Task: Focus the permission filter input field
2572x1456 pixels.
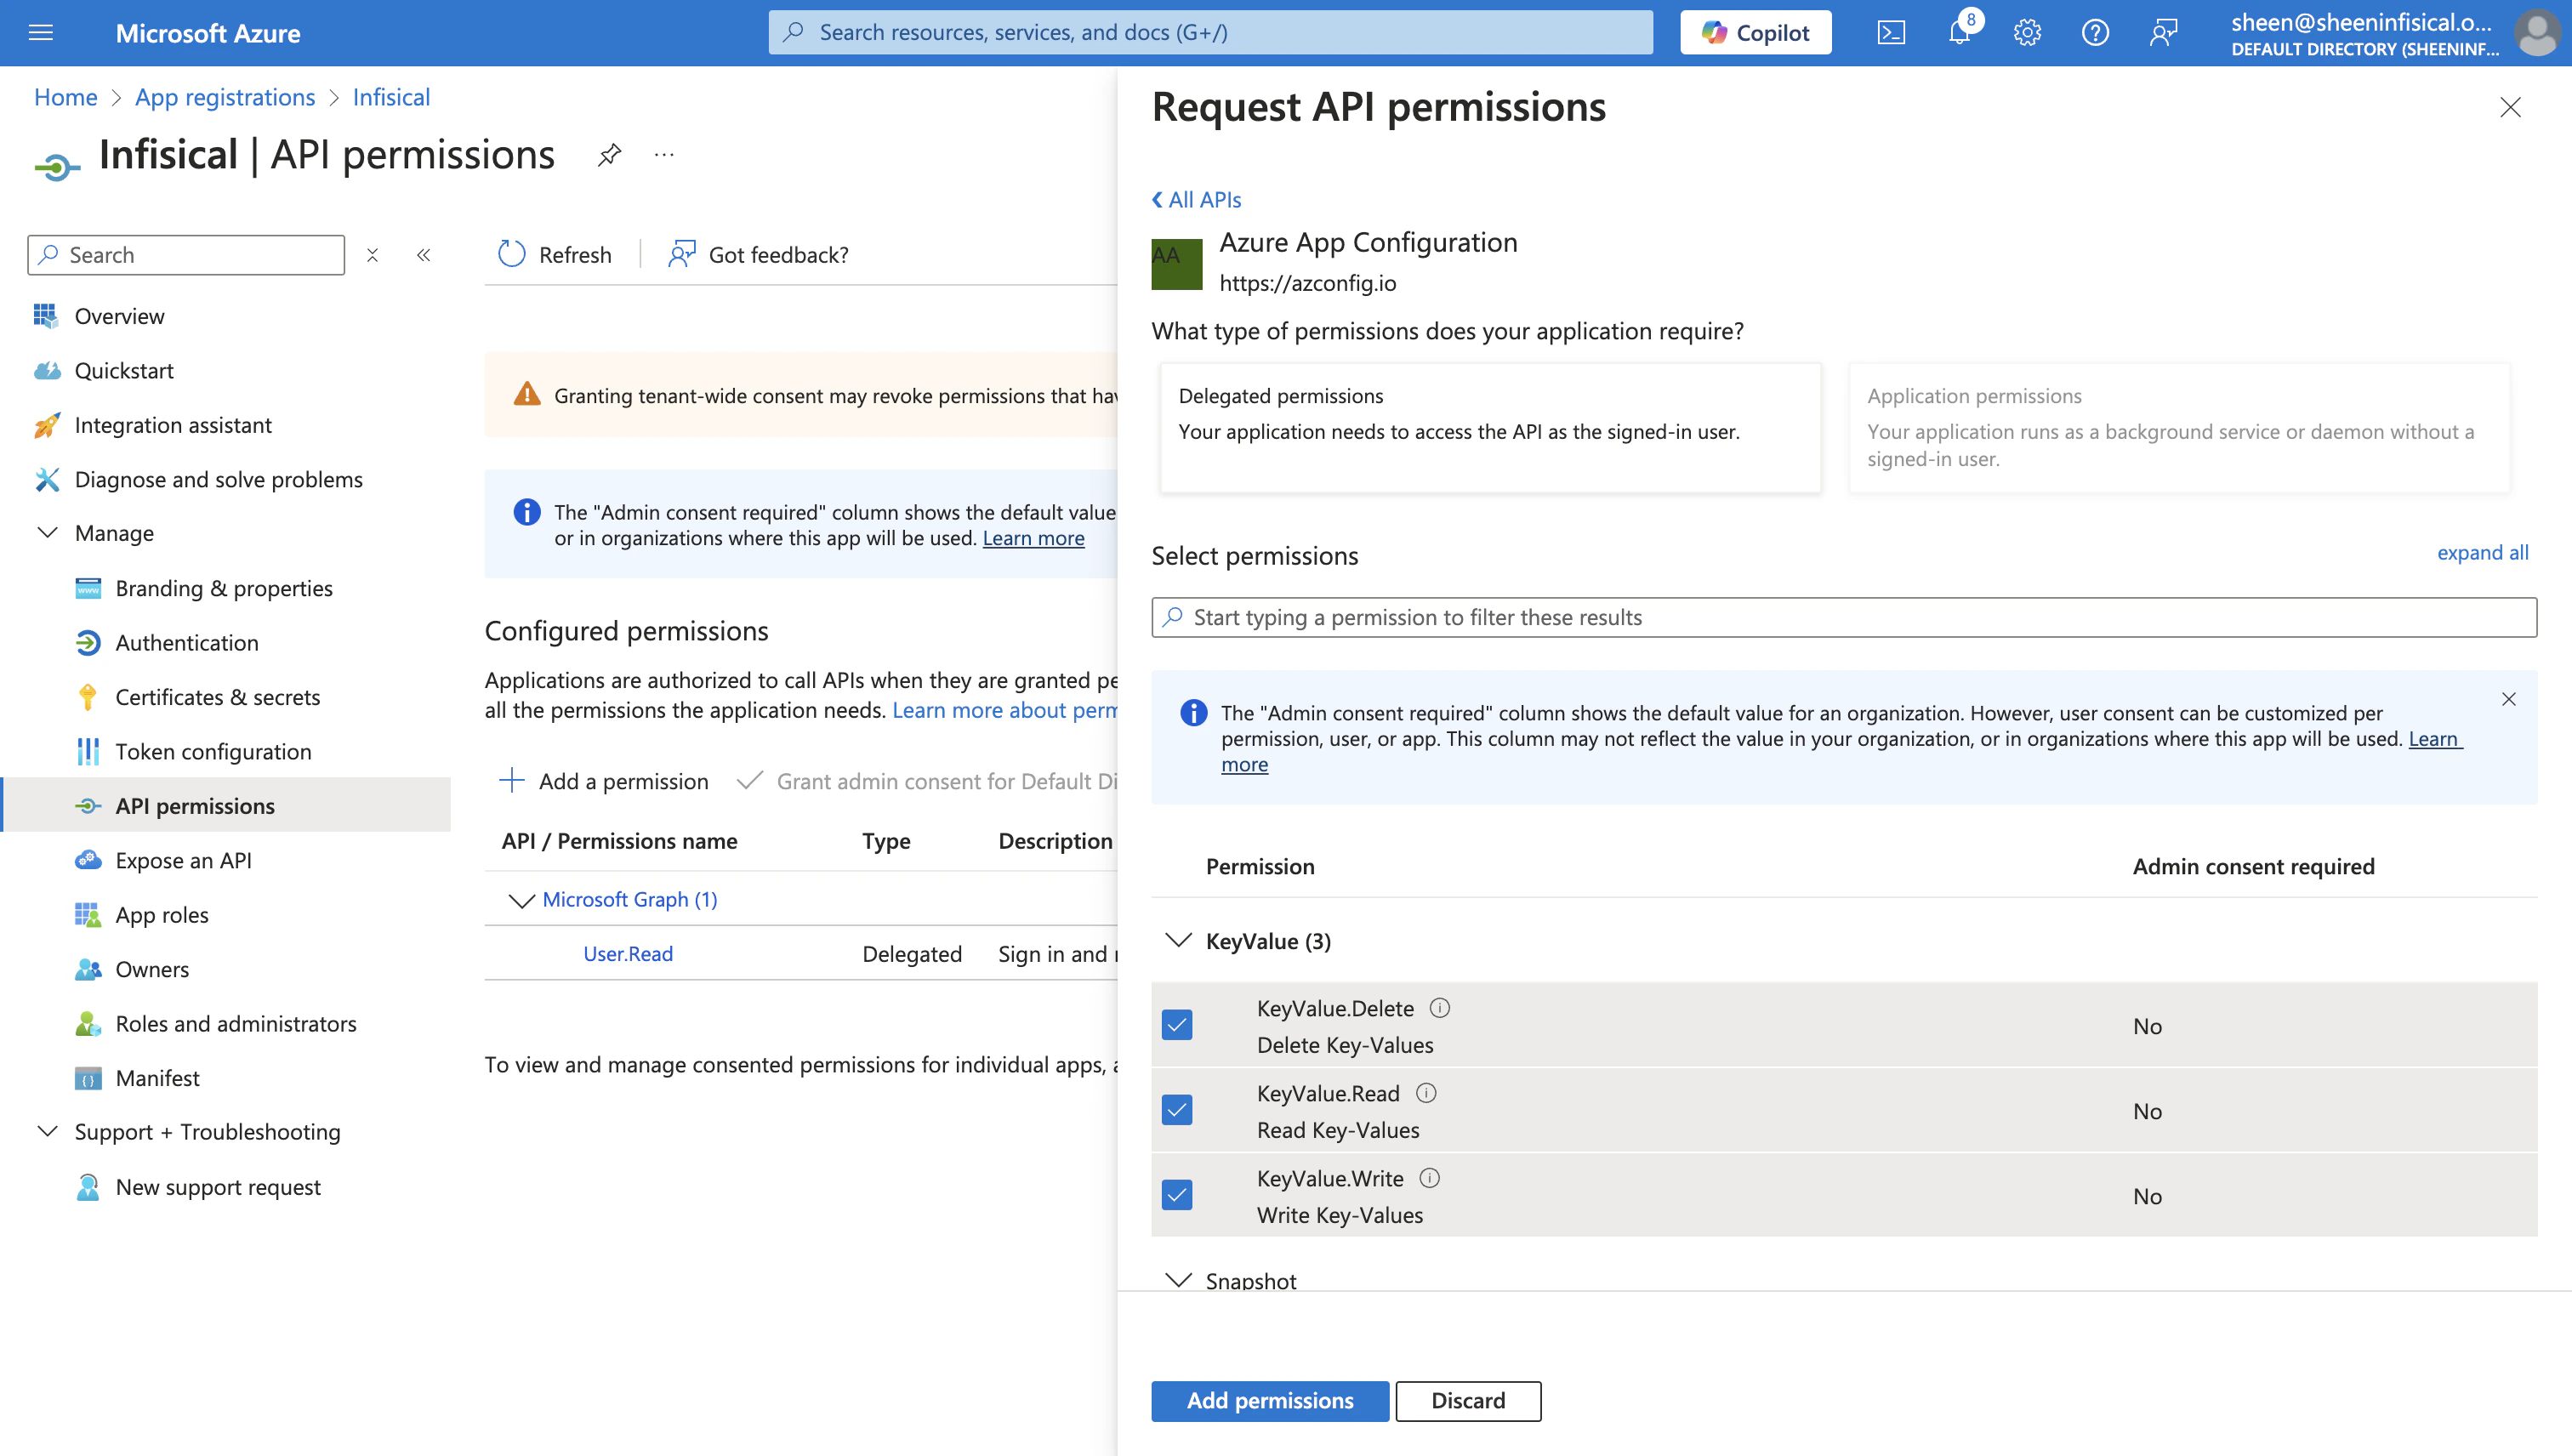Action: pos(1844,617)
